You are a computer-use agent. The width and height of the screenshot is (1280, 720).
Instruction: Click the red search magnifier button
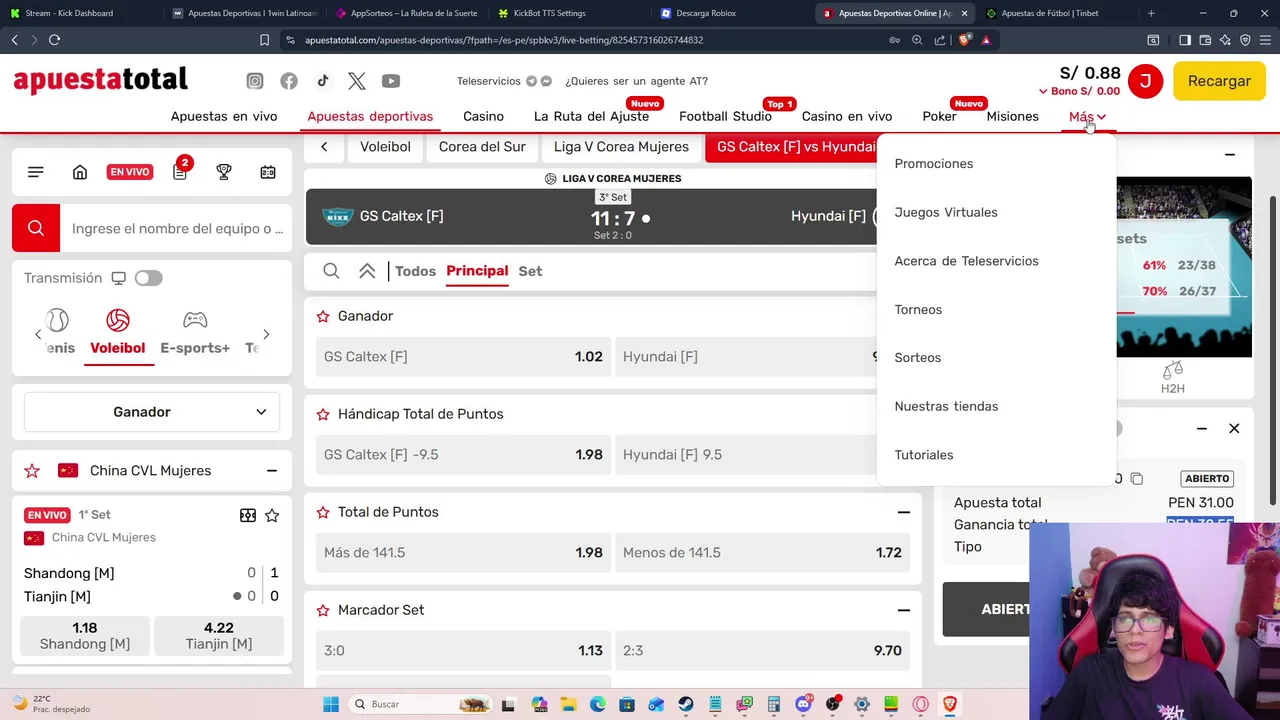pos(36,228)
